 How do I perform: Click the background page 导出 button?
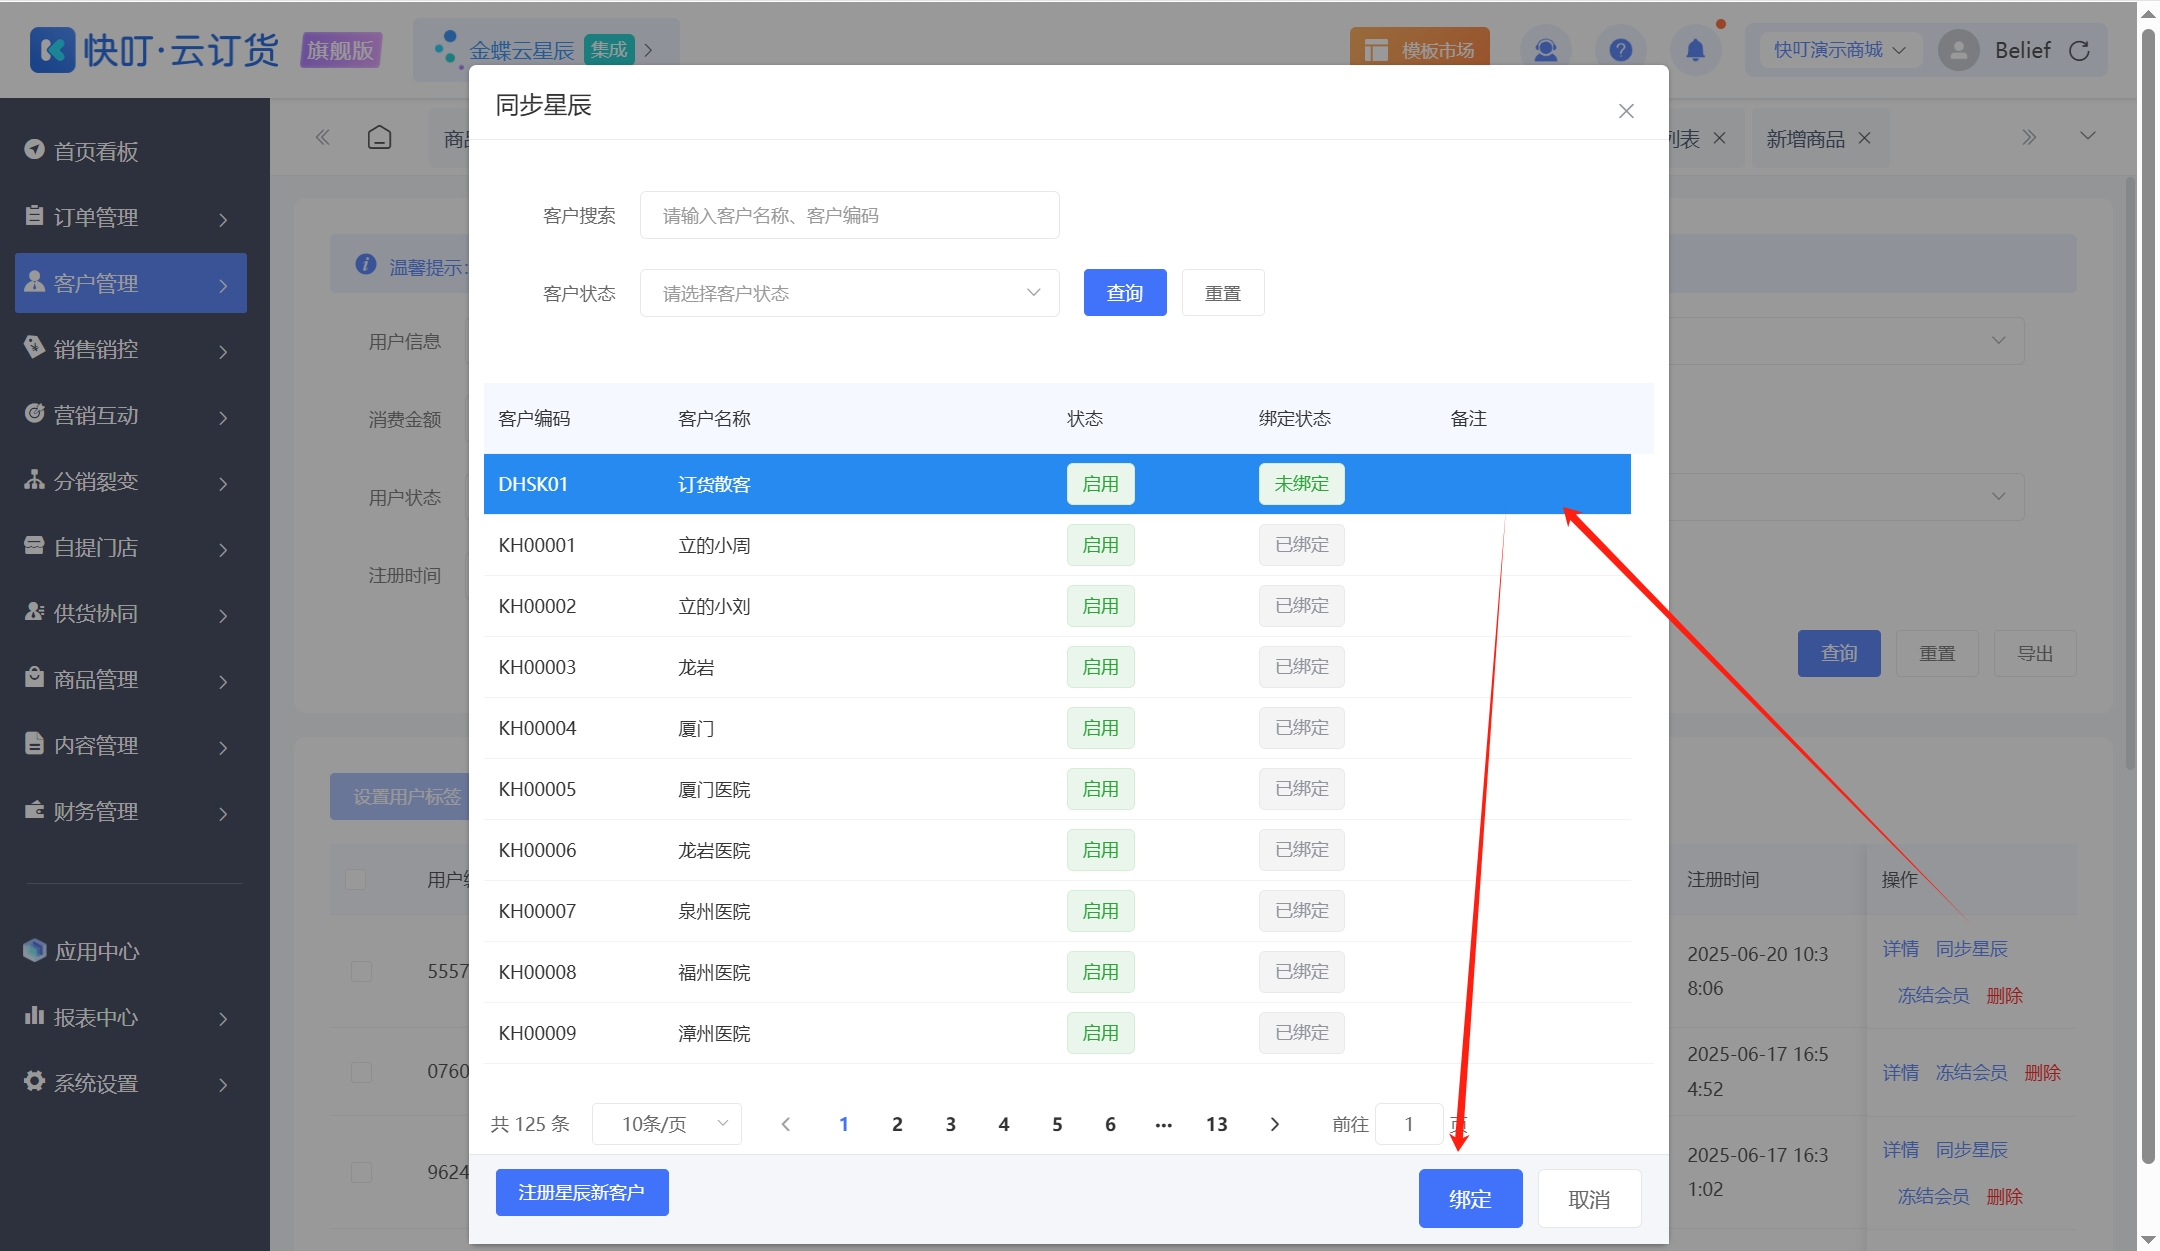pos(2035,653)
